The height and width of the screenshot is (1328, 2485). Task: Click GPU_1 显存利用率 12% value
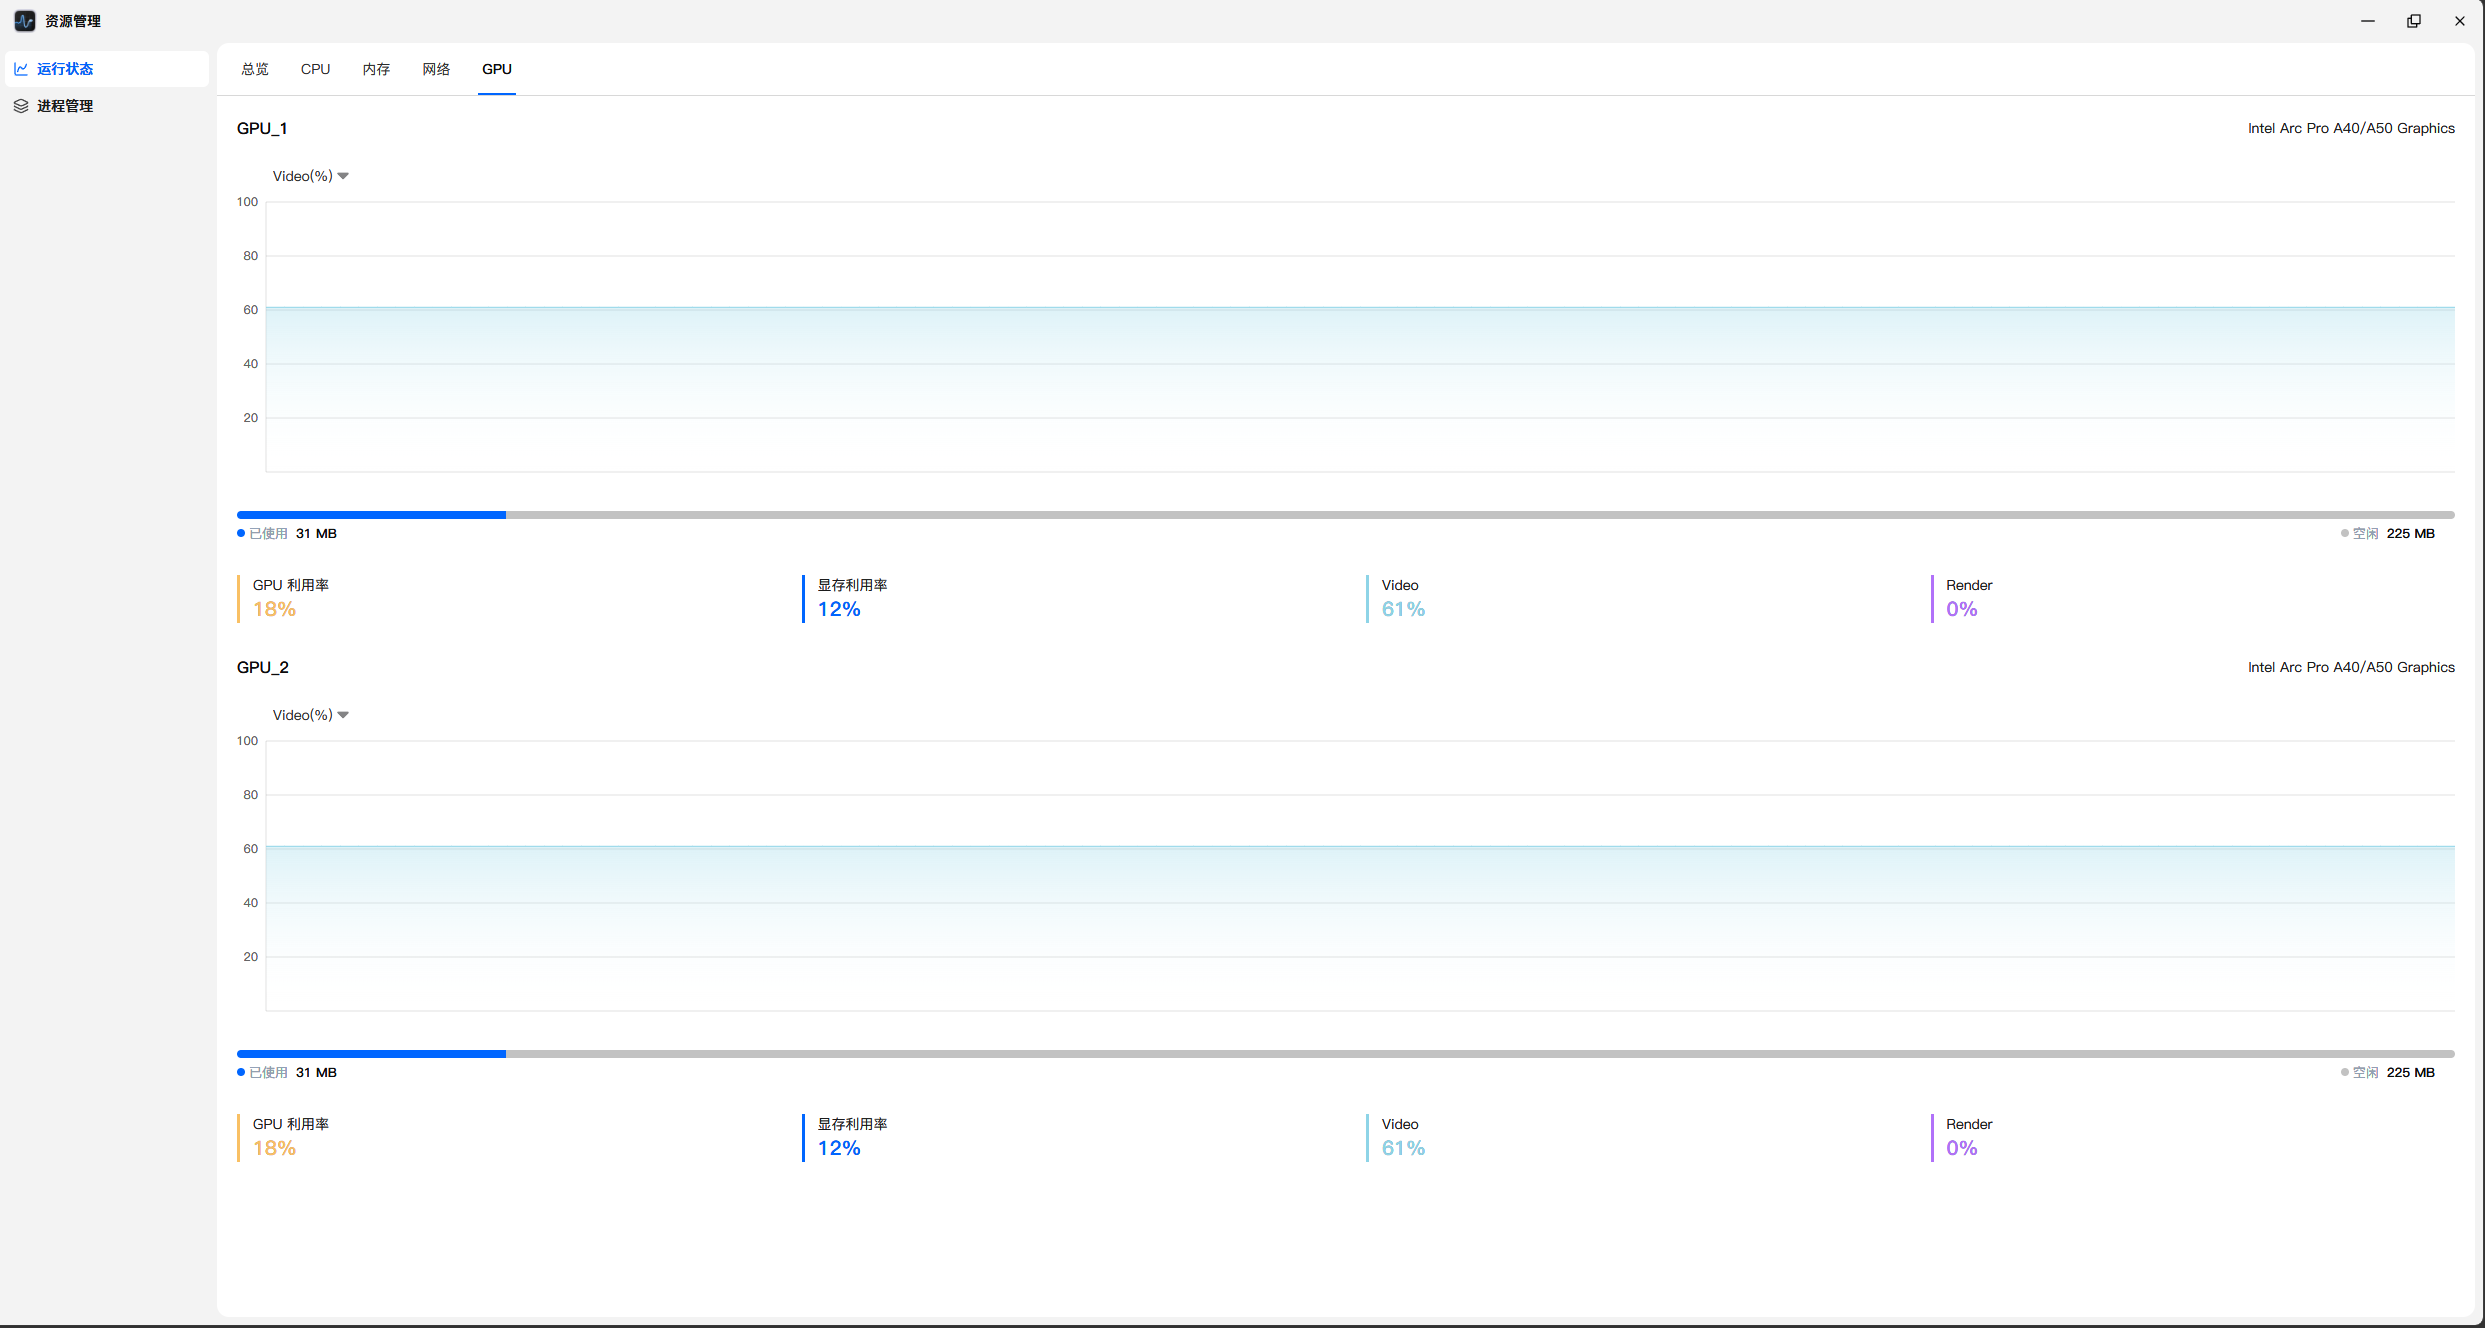839,609
